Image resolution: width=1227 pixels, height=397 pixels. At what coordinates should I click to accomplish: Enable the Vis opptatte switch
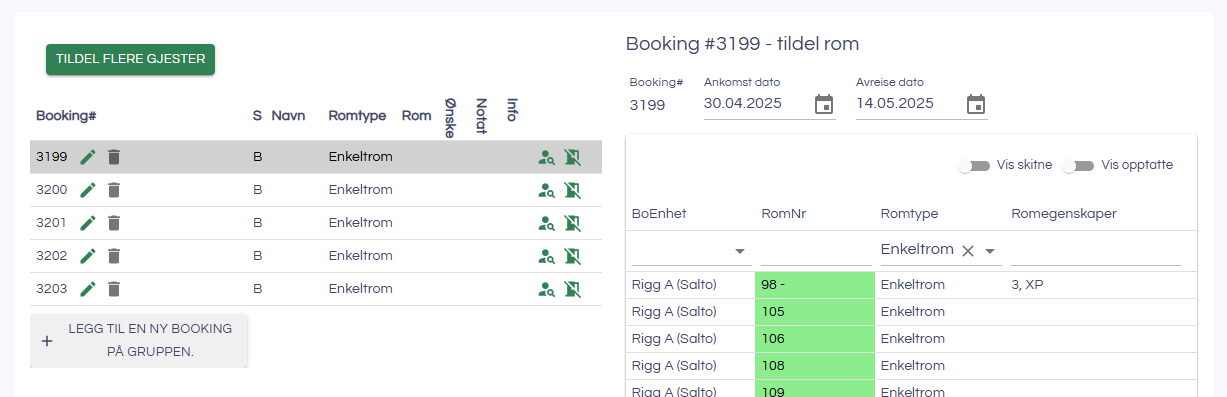1077,165
